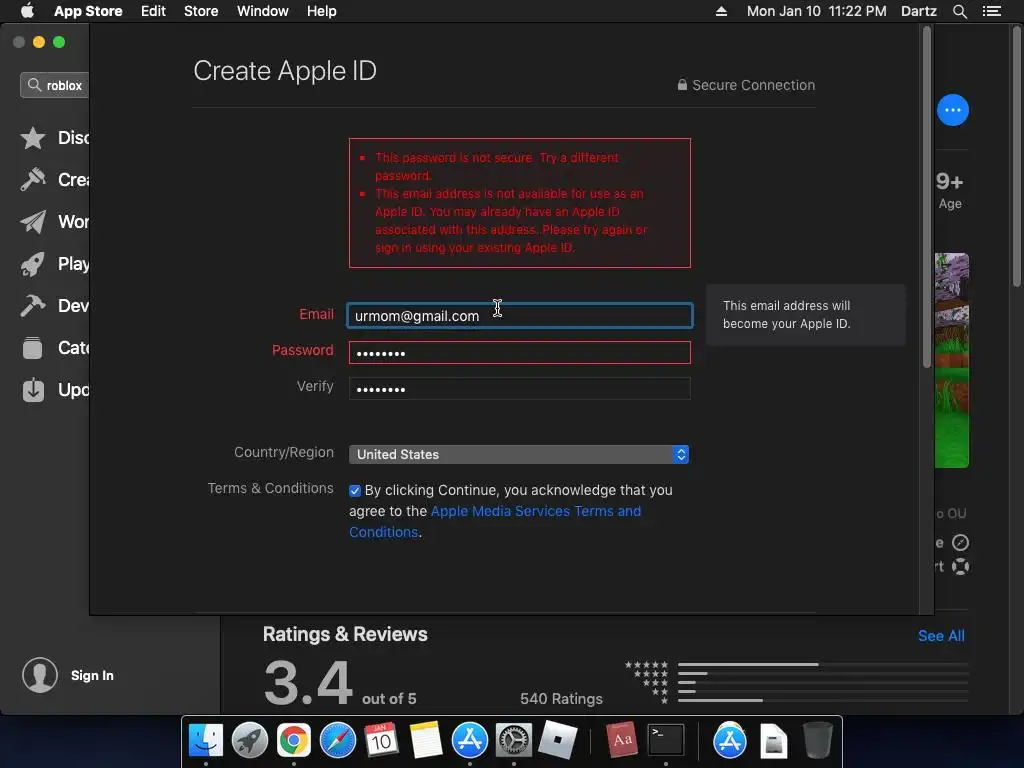Open the Trash in the dock
Image resolution: width=1024 pixels, height=768 pixels.
tap(817, 741)
